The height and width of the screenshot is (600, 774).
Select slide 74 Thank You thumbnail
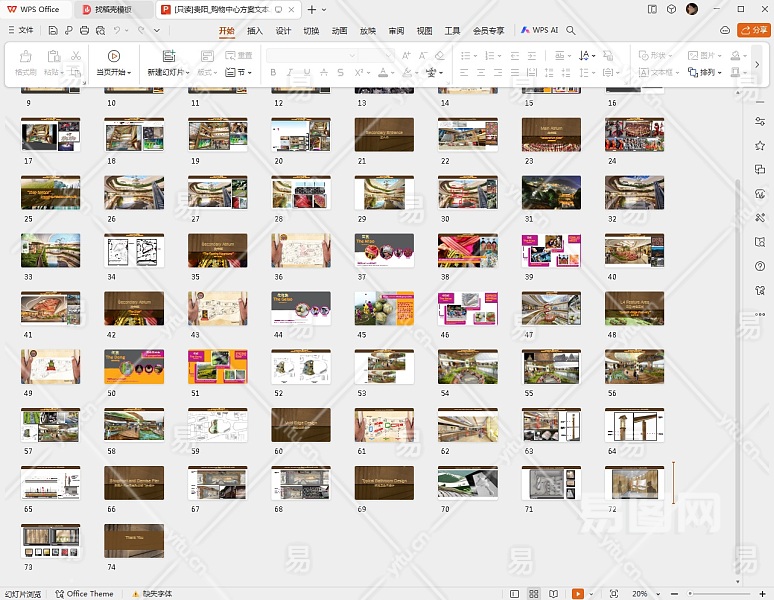click(133, 540)
